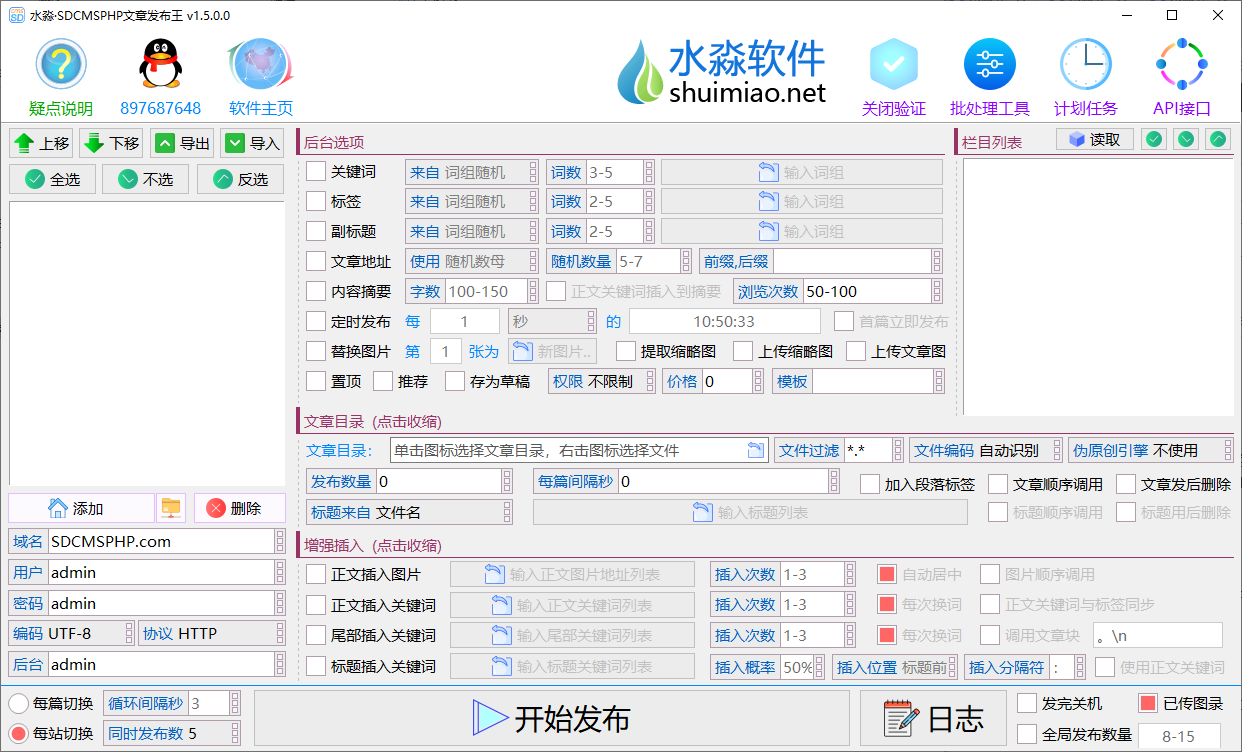Open the 批处理工具 batch tools icon
Screen dimensions: 1242x752
(x=989, y=62)
